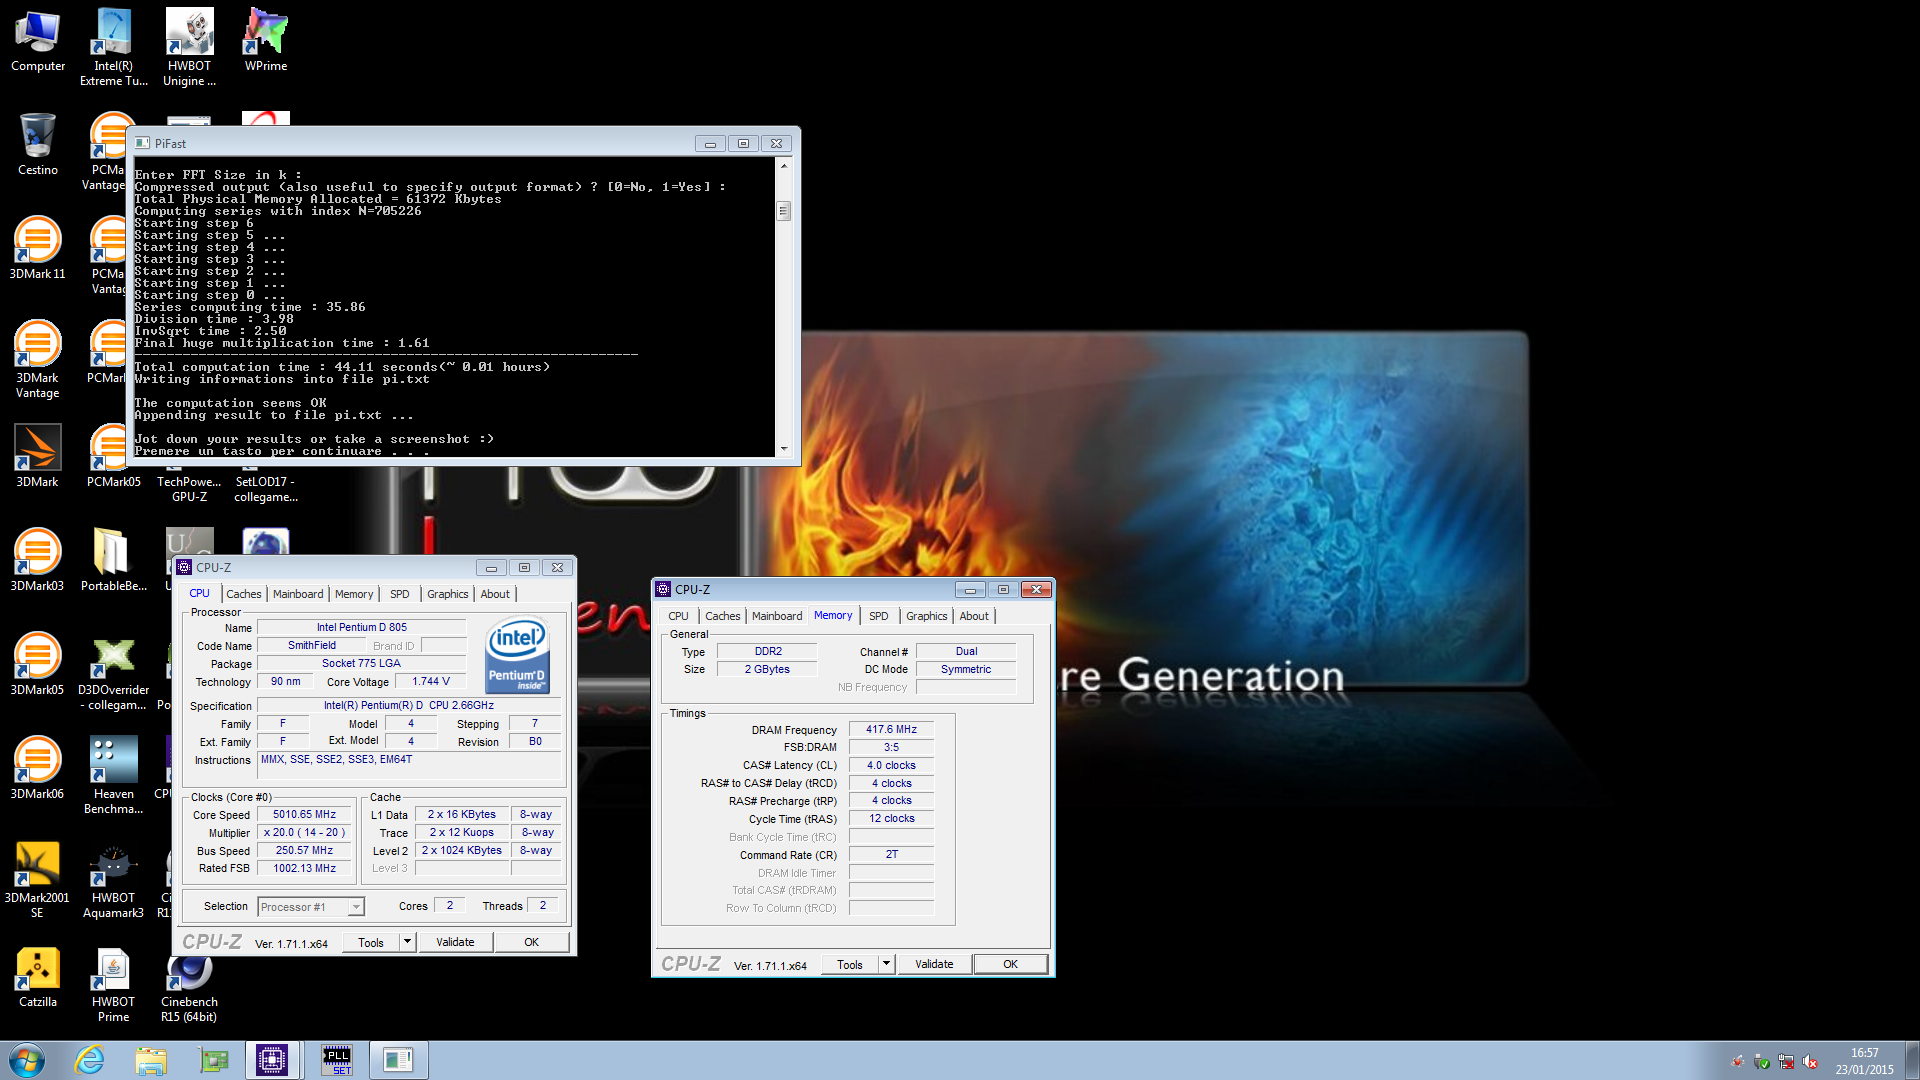Image resolution: width=1920 pixels, height=1080 pixels.
Task: Click DRAM Frequency value 417.6 MHz
Action: point(891,730)
